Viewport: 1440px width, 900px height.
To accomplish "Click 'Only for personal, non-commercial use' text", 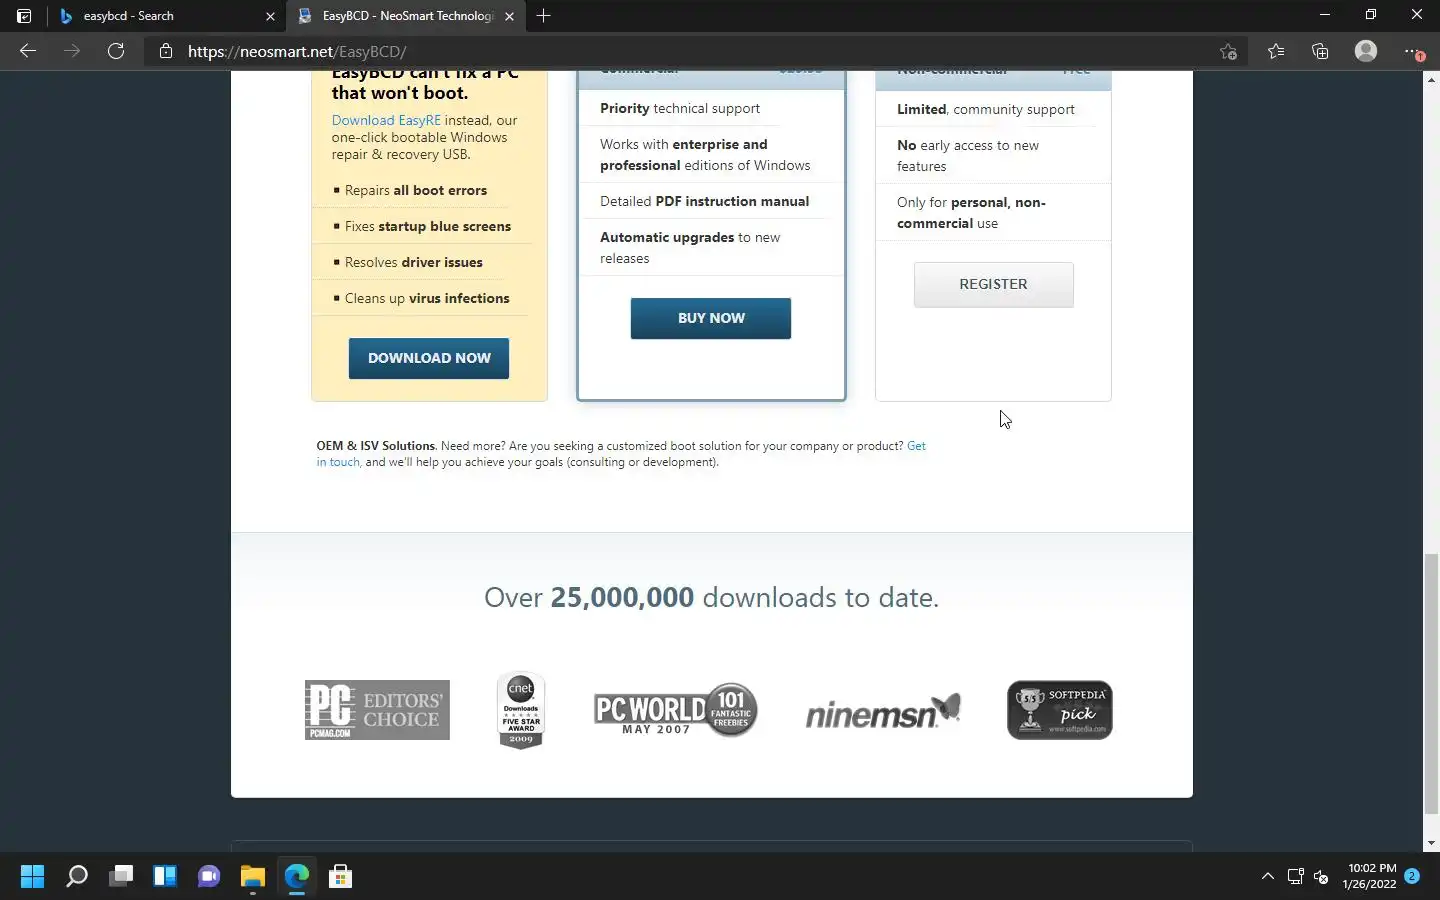I will click(x=971, y=213).
